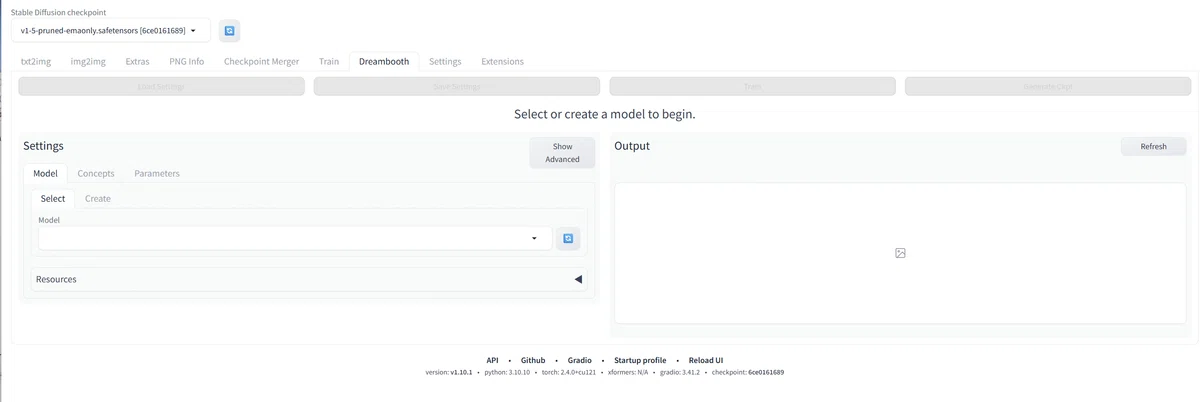Open the Github footer link
Image resolution: width=1200 pixels, height=402 pixels.
tap(533, 360)
